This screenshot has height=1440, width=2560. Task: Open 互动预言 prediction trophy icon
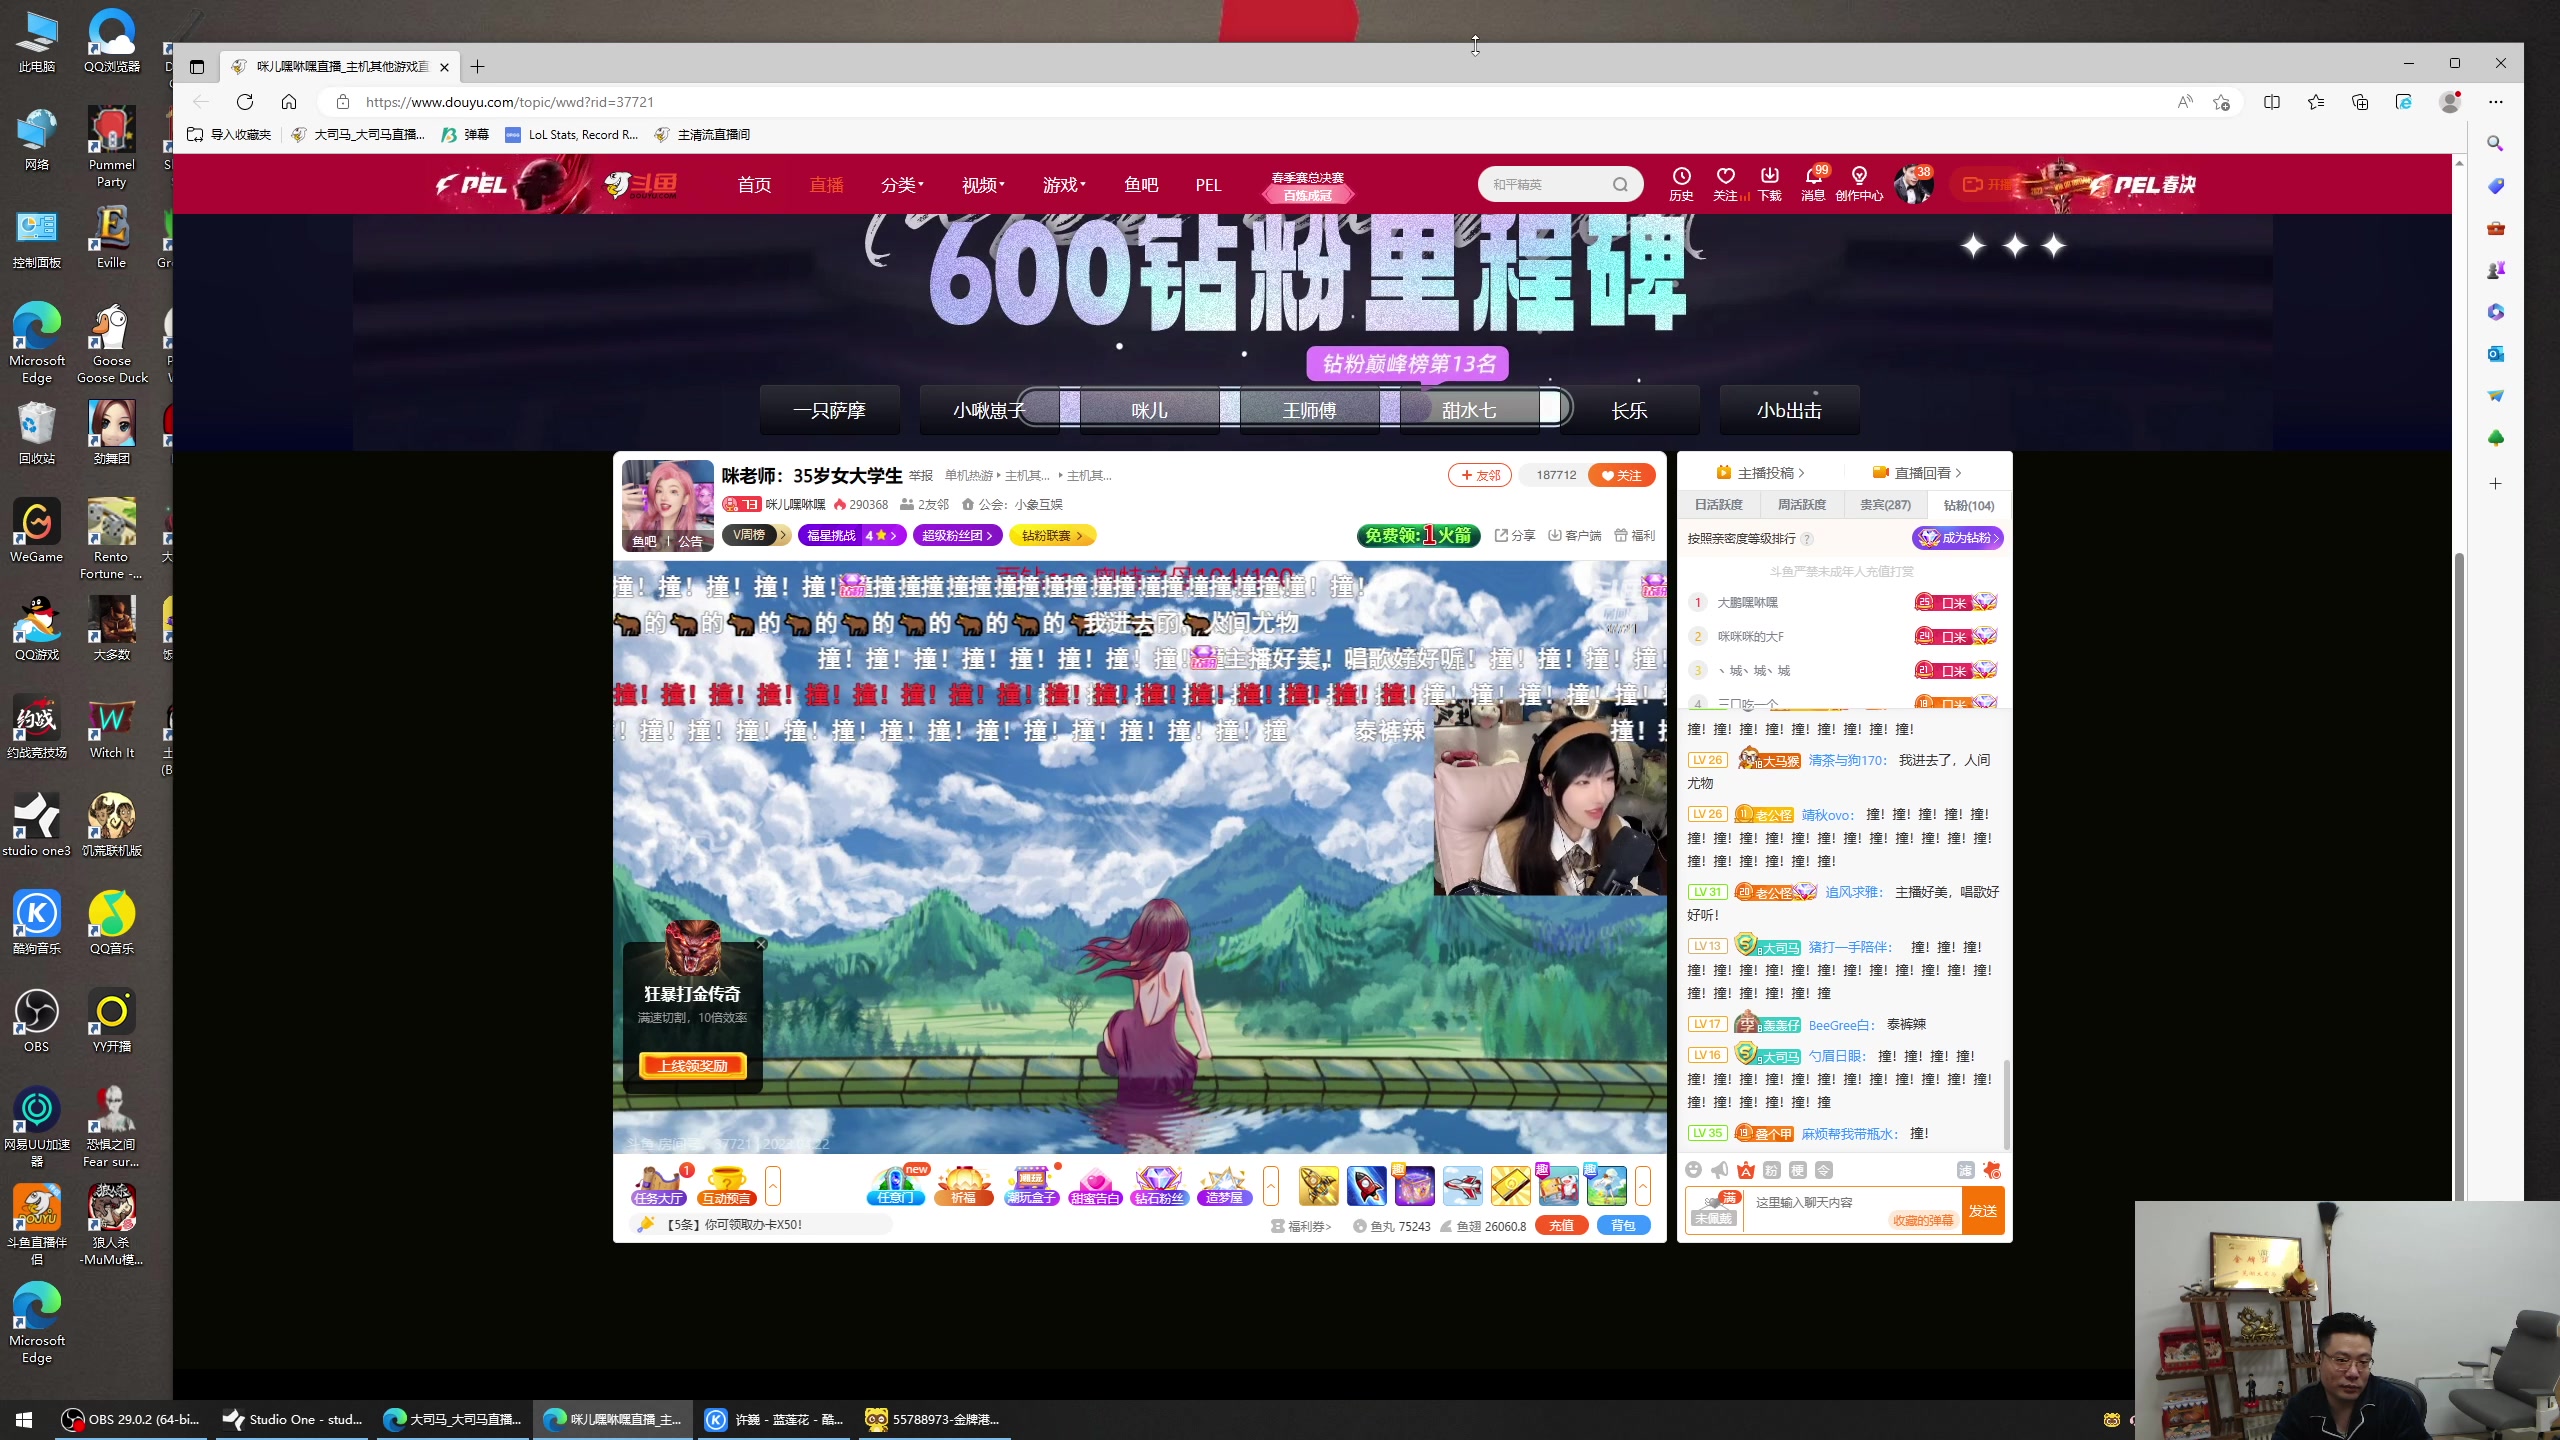coord(727,1186)
